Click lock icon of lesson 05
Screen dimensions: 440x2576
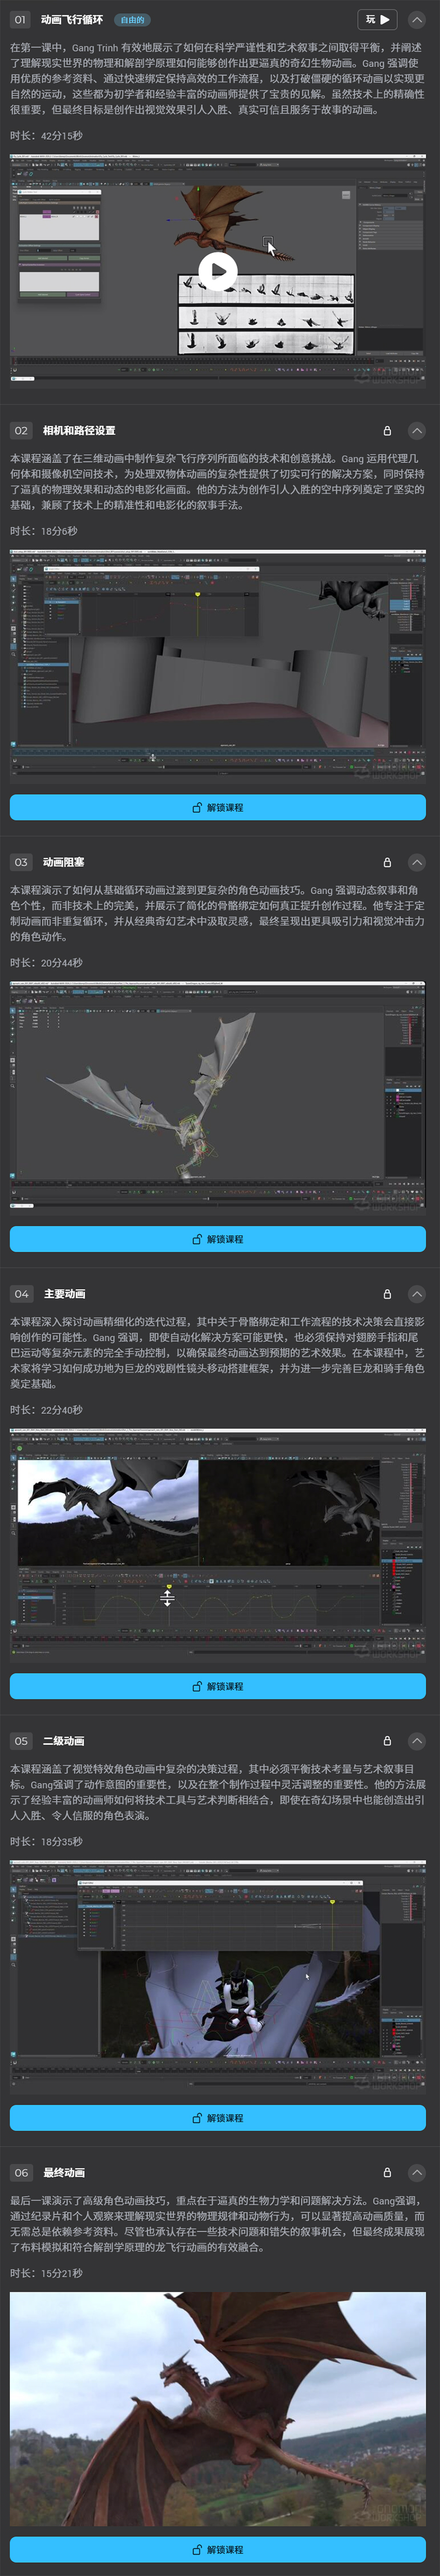[387, 1742]
